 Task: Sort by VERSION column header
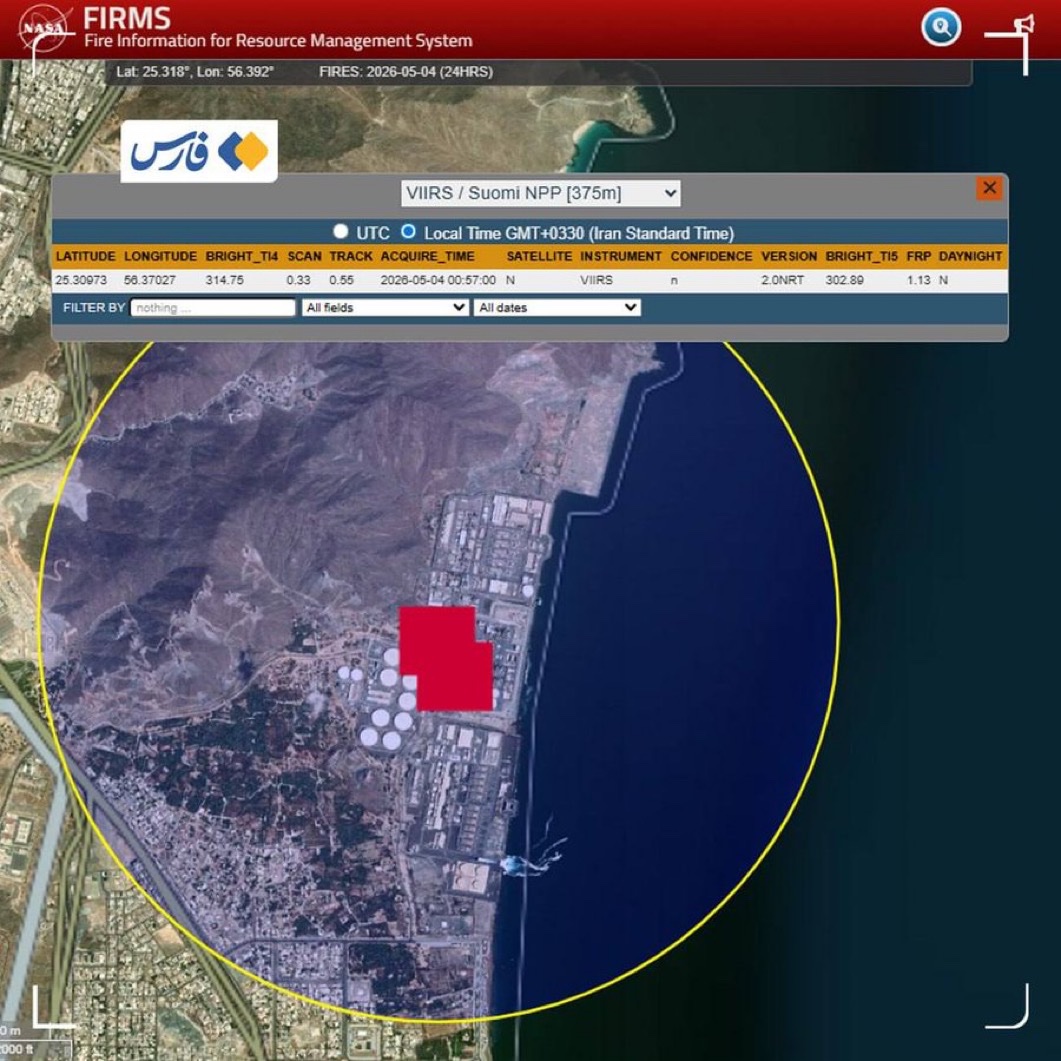point(788,256)
